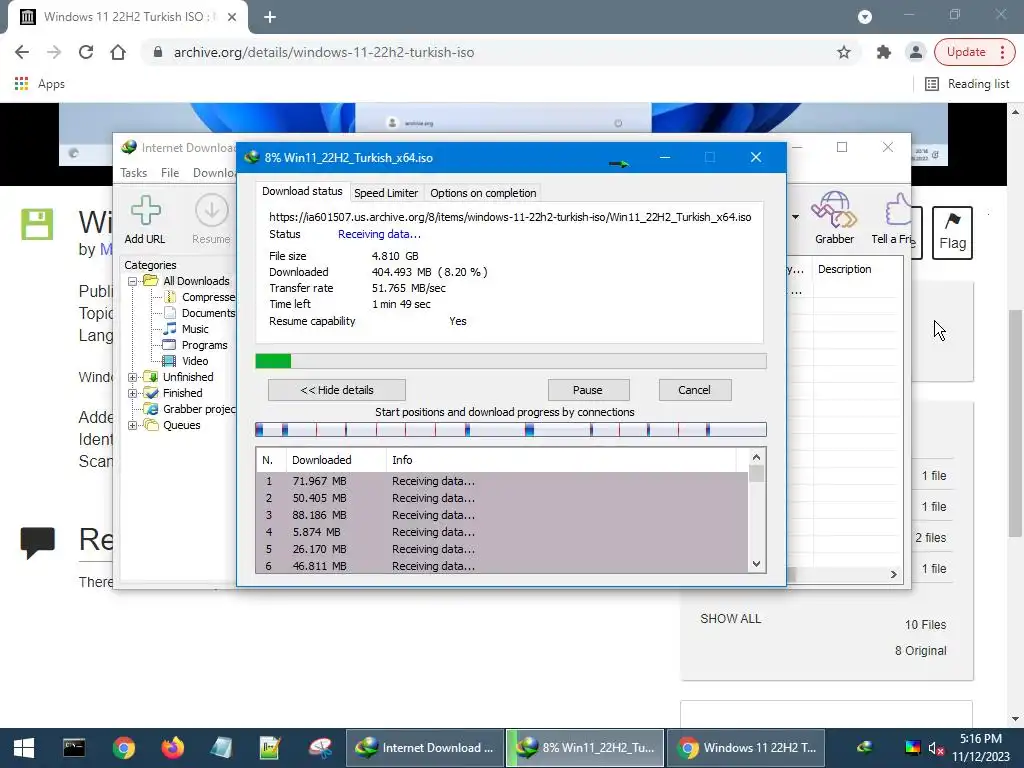
Task: Open Chrome home page button
Action: point(118,52)
